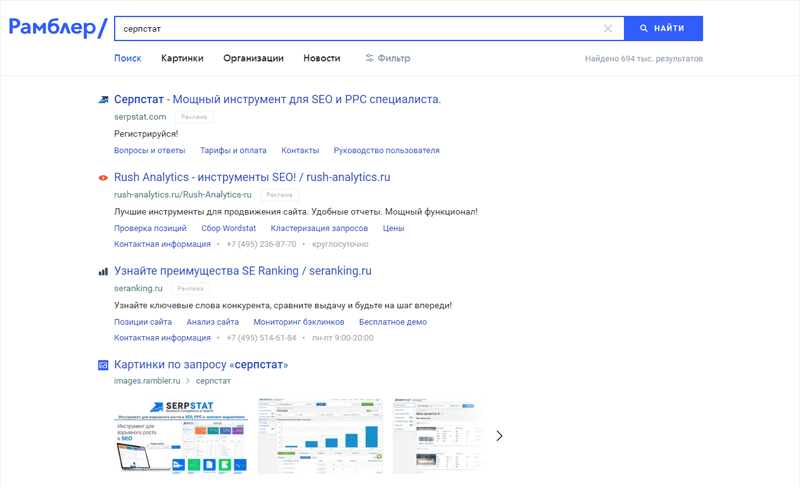
Task: Open the Узнайте преимущества SE Ranking result
Action: click(242, 271)
